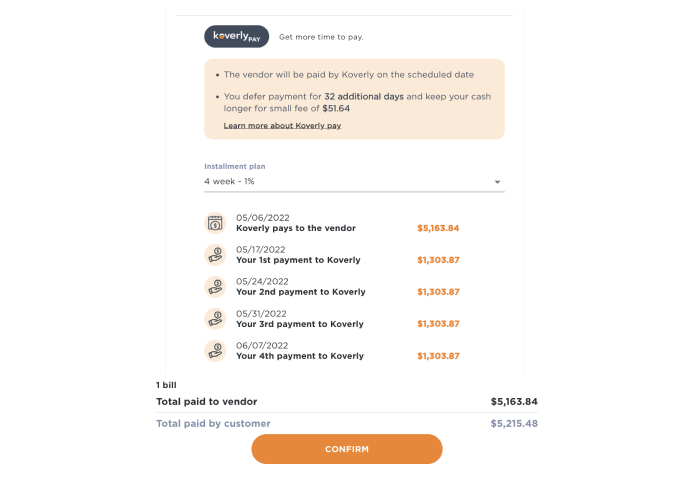Click the Get more time to pay text
The image size is (678, 499).
[321, 37]
